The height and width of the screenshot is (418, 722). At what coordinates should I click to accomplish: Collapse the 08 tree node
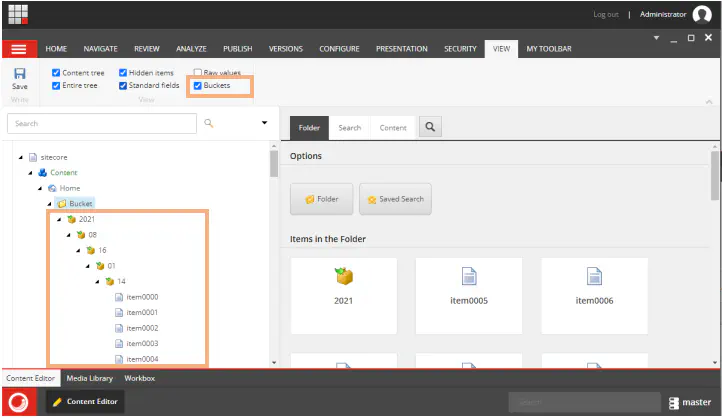pyautogui.click(x=69, y=235)
